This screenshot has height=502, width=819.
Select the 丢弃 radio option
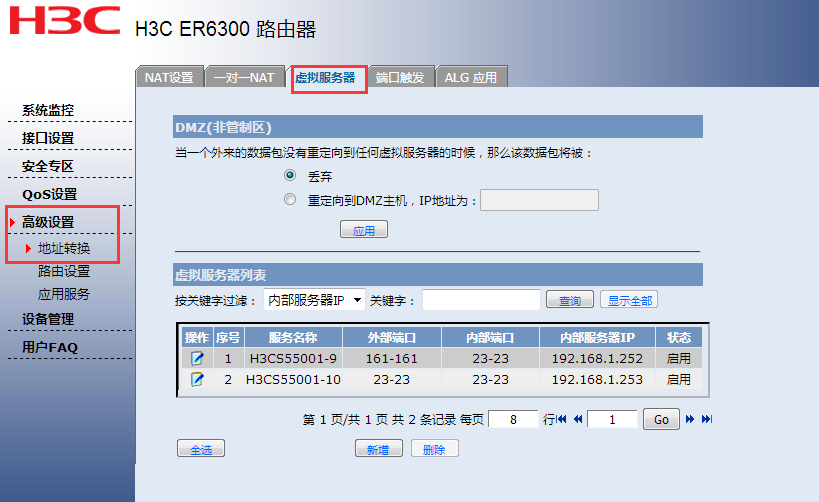[x=290, y=175]
